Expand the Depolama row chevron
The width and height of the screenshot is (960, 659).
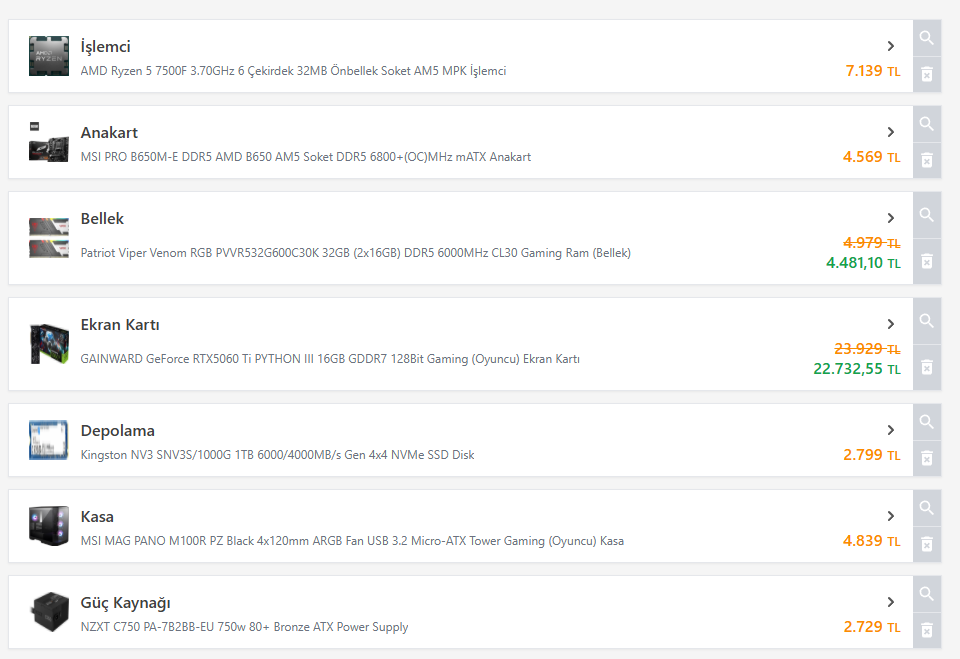click(x=891, y=430)
